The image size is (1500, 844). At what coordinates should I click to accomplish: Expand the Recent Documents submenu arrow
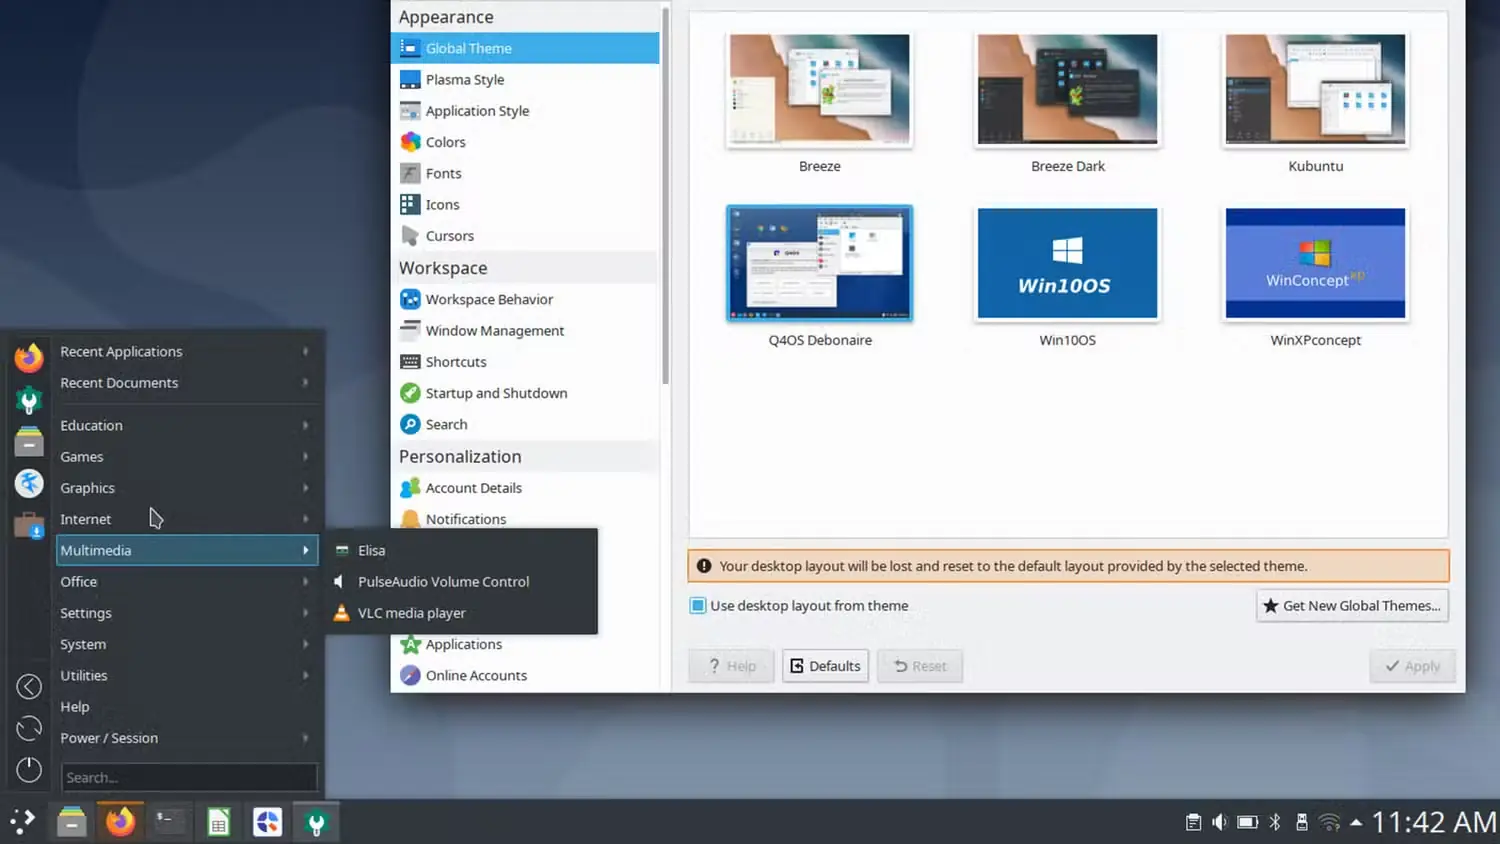[306, 382]
